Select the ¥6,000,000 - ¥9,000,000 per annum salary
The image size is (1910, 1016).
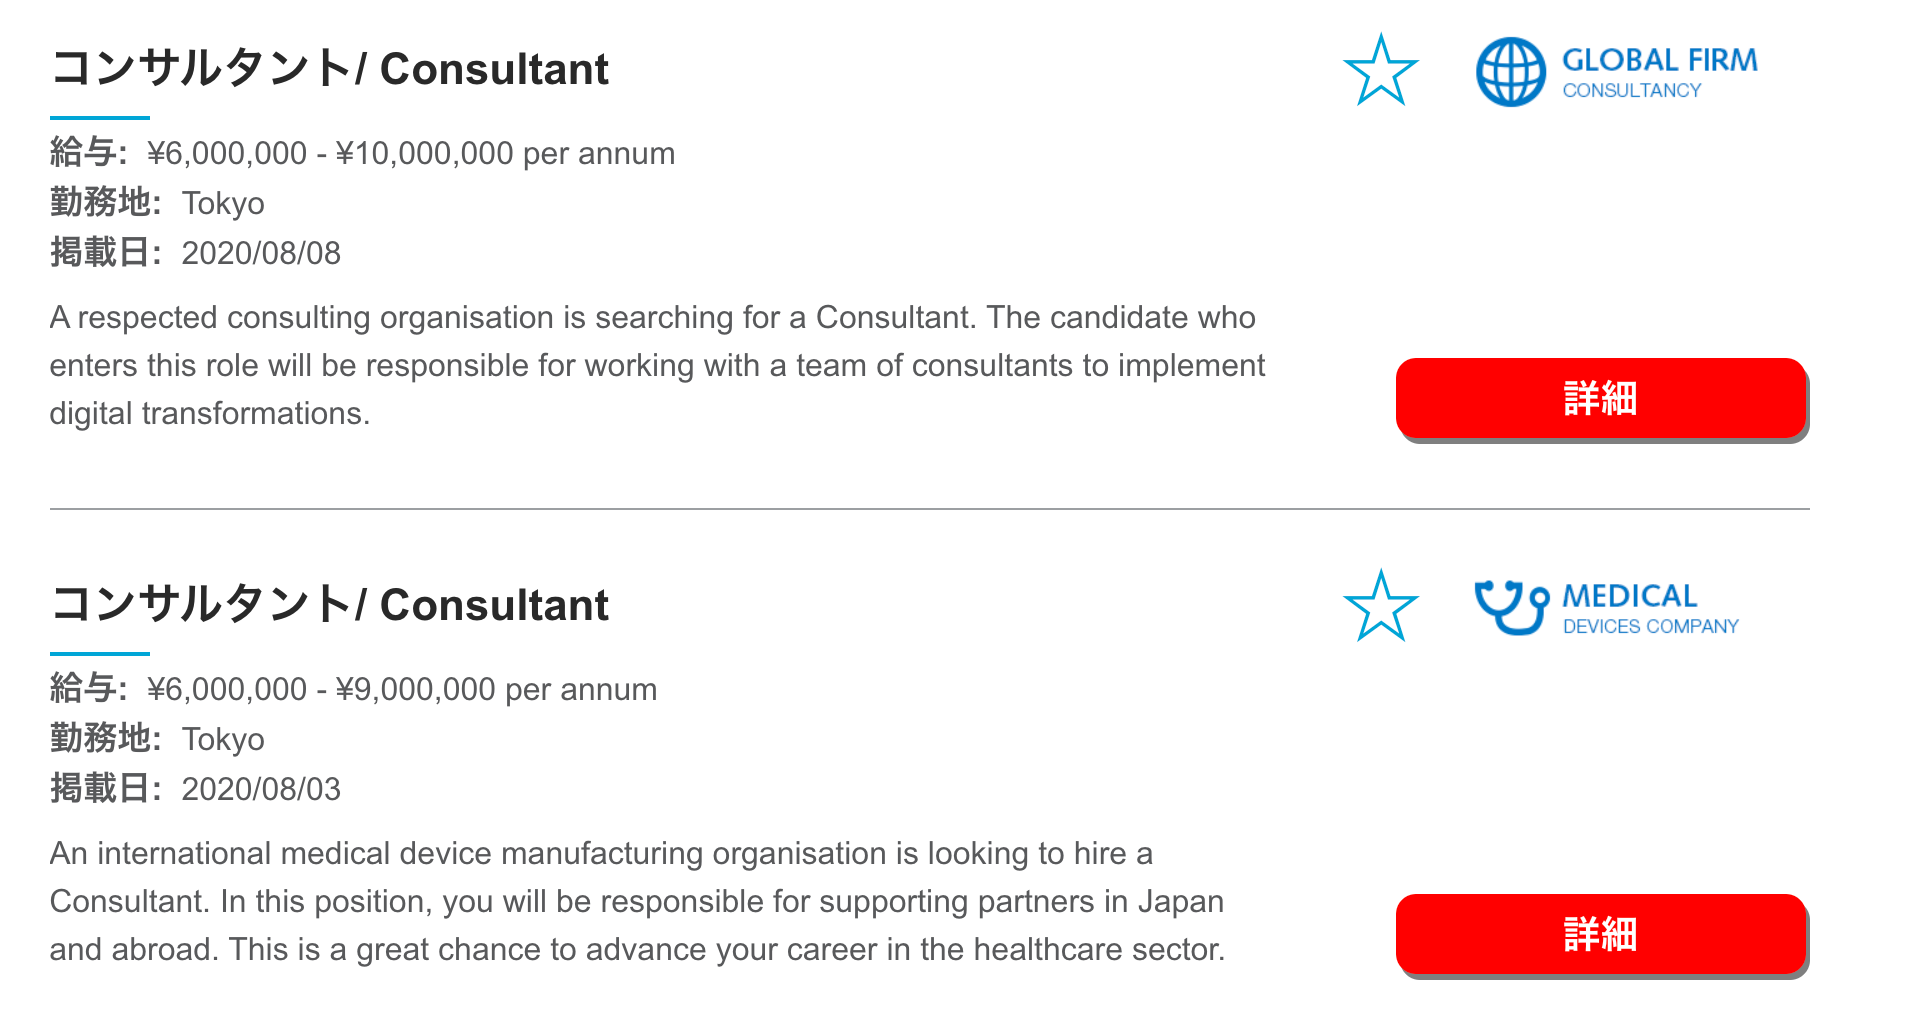402,689
